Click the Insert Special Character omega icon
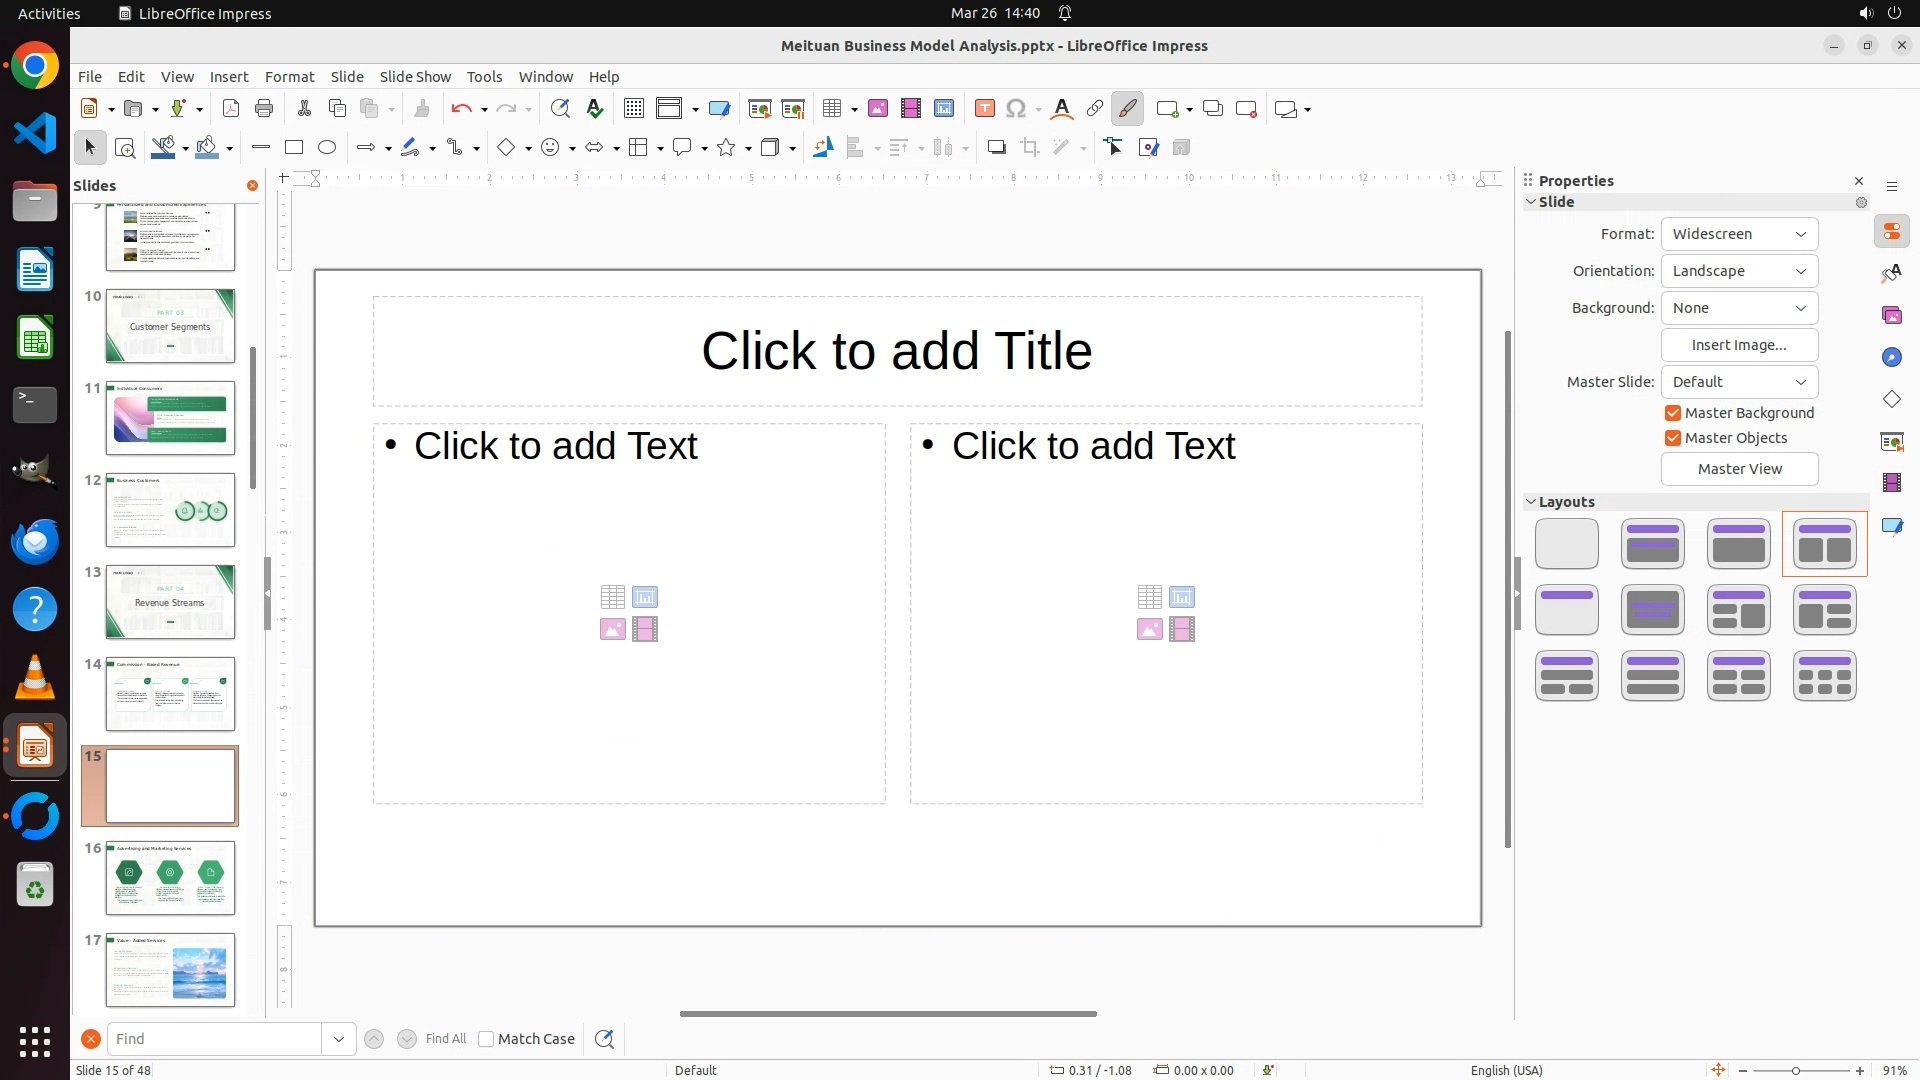 coord(1016,109)
